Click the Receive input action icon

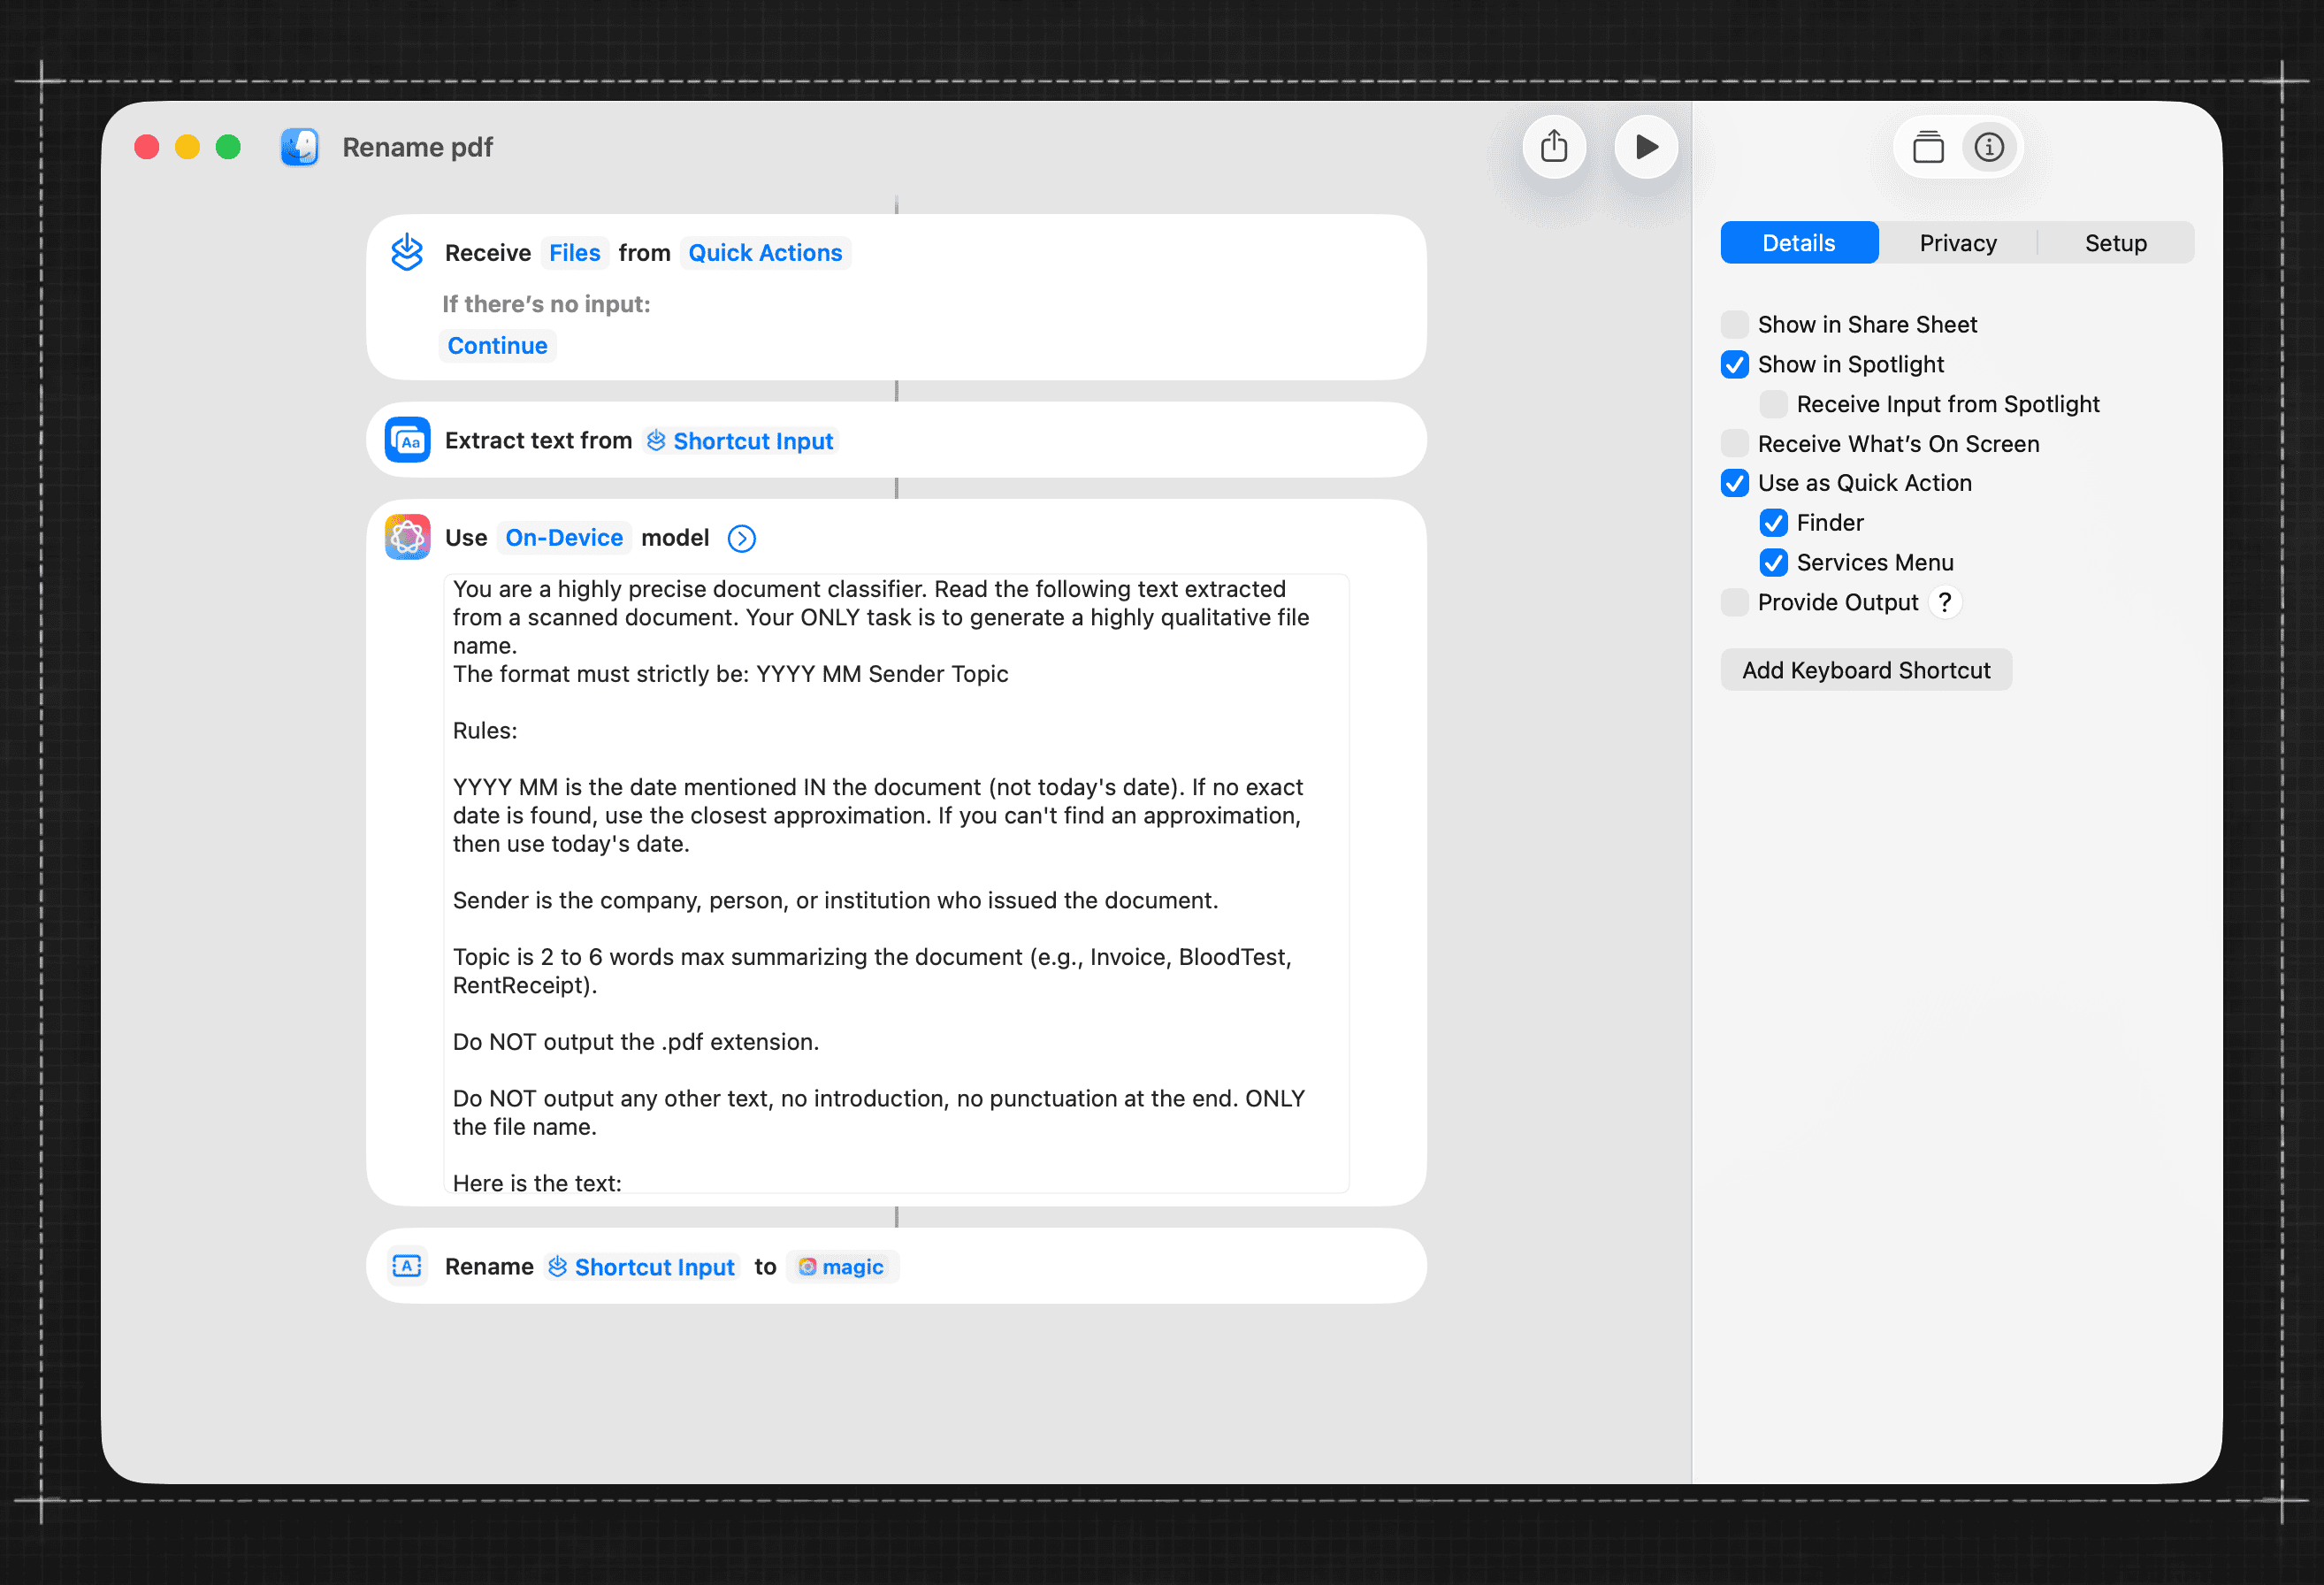point(408,252)
